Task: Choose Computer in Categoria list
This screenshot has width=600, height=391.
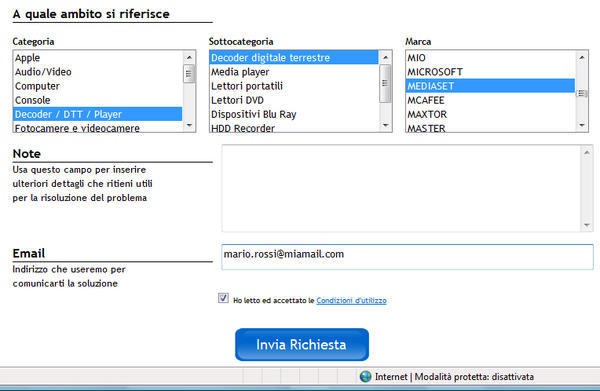Action: click(x=98, y=86)
